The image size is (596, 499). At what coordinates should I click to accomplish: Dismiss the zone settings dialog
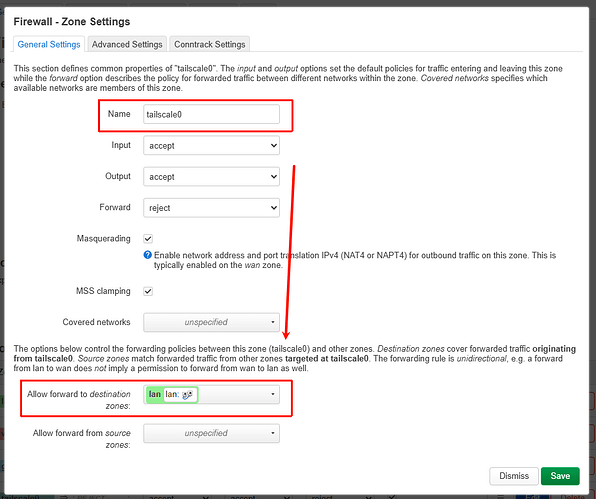pos(514,476)
